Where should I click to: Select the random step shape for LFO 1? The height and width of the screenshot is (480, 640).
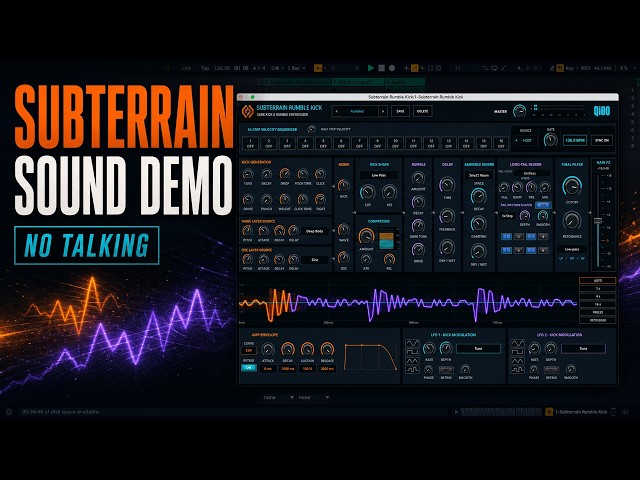(x=412, y=370)
